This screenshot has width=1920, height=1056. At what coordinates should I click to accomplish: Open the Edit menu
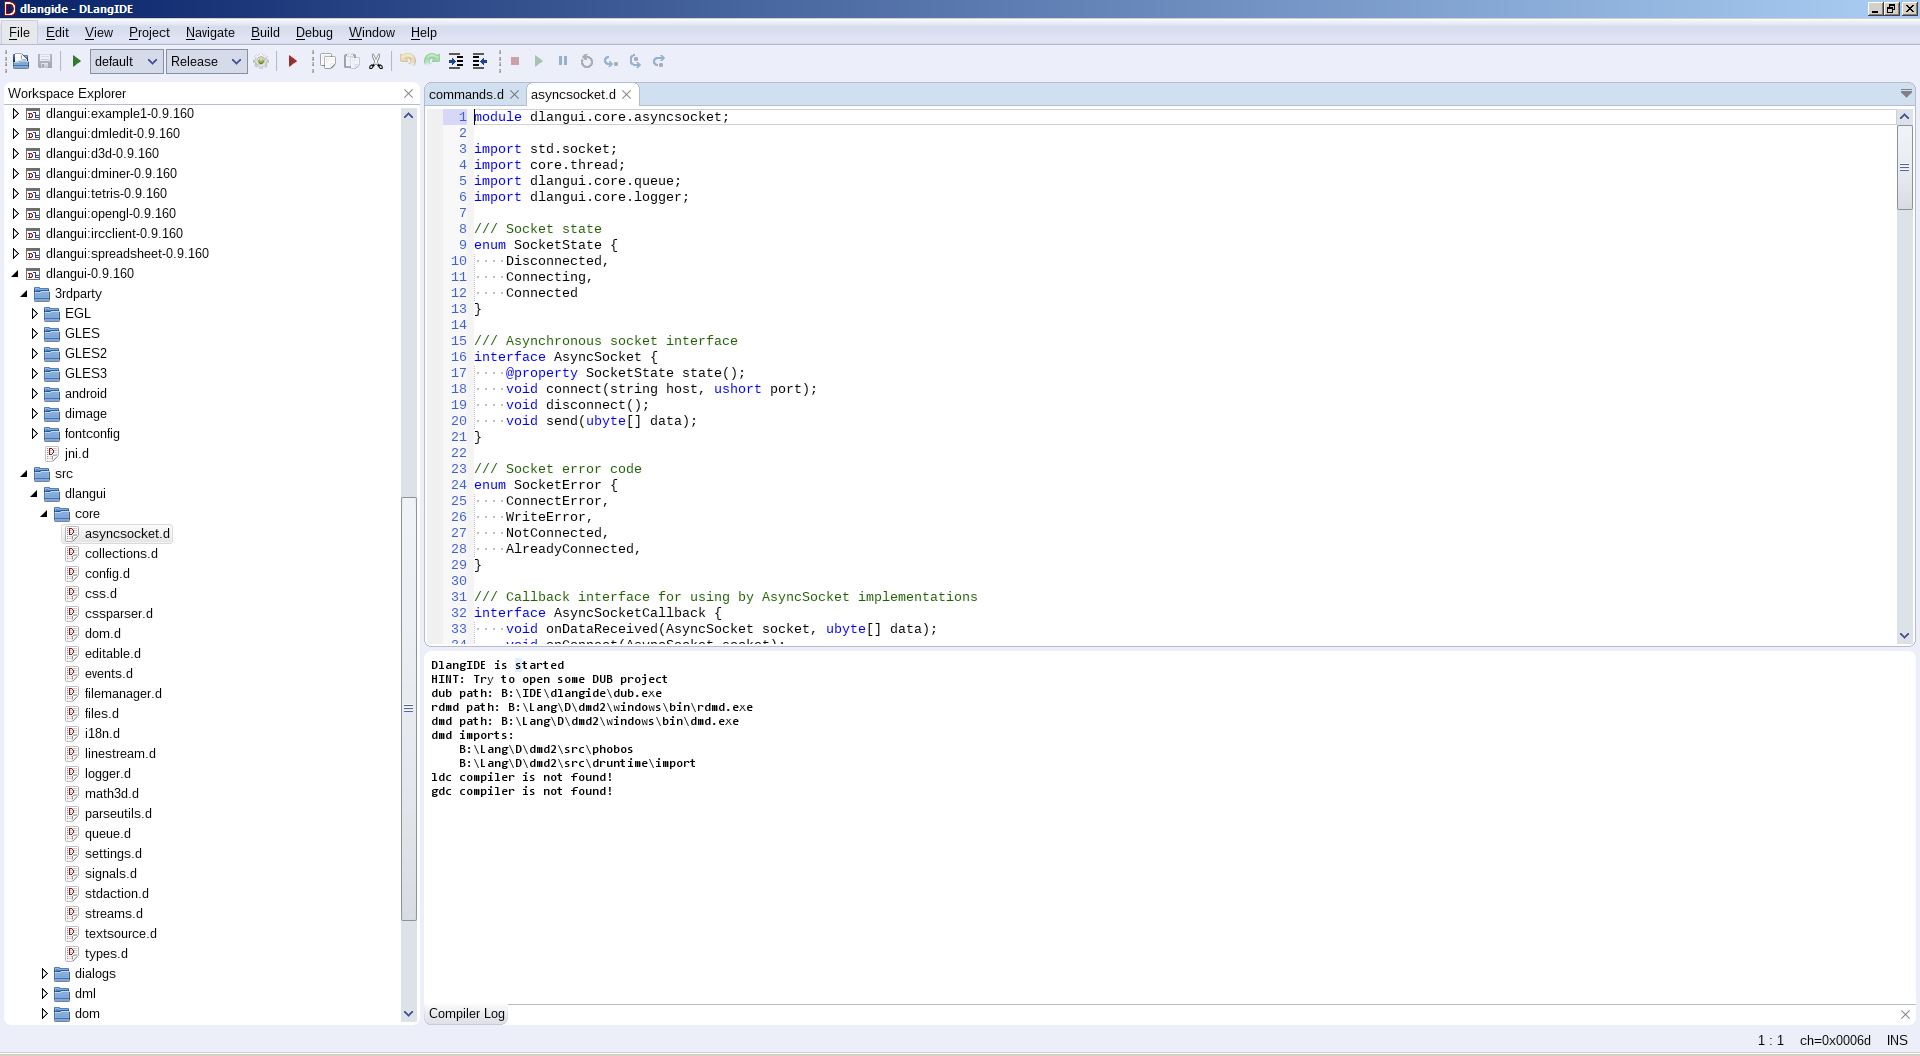(57, 32)
